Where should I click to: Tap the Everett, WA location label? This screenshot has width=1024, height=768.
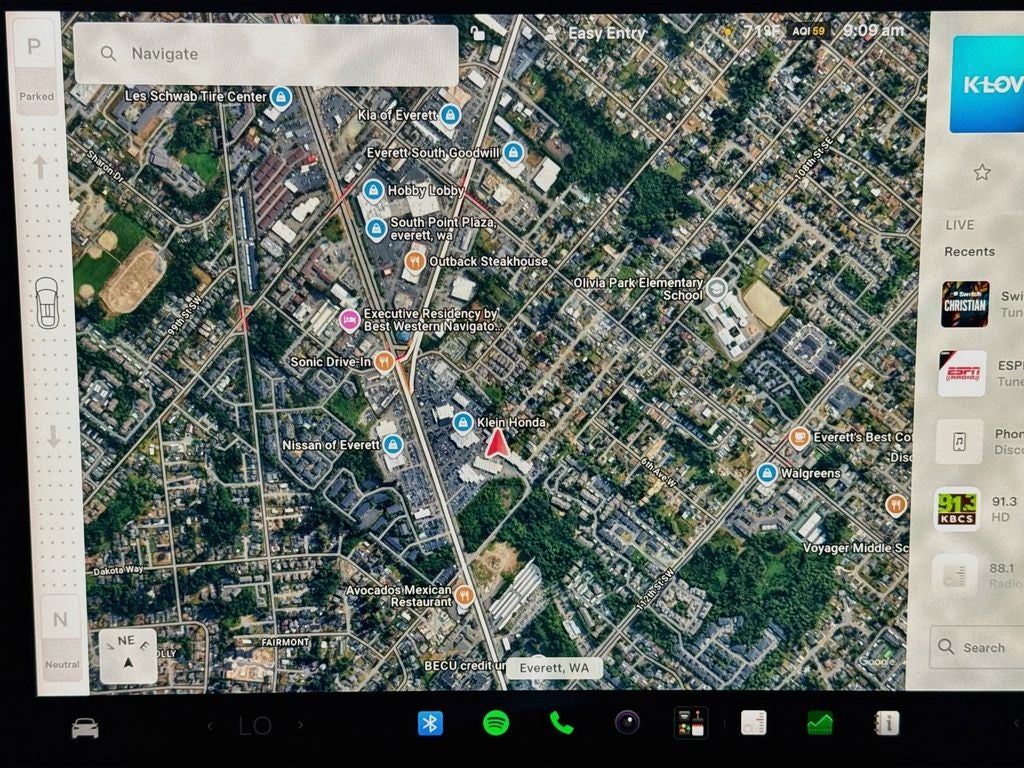(x=554, y=667)
